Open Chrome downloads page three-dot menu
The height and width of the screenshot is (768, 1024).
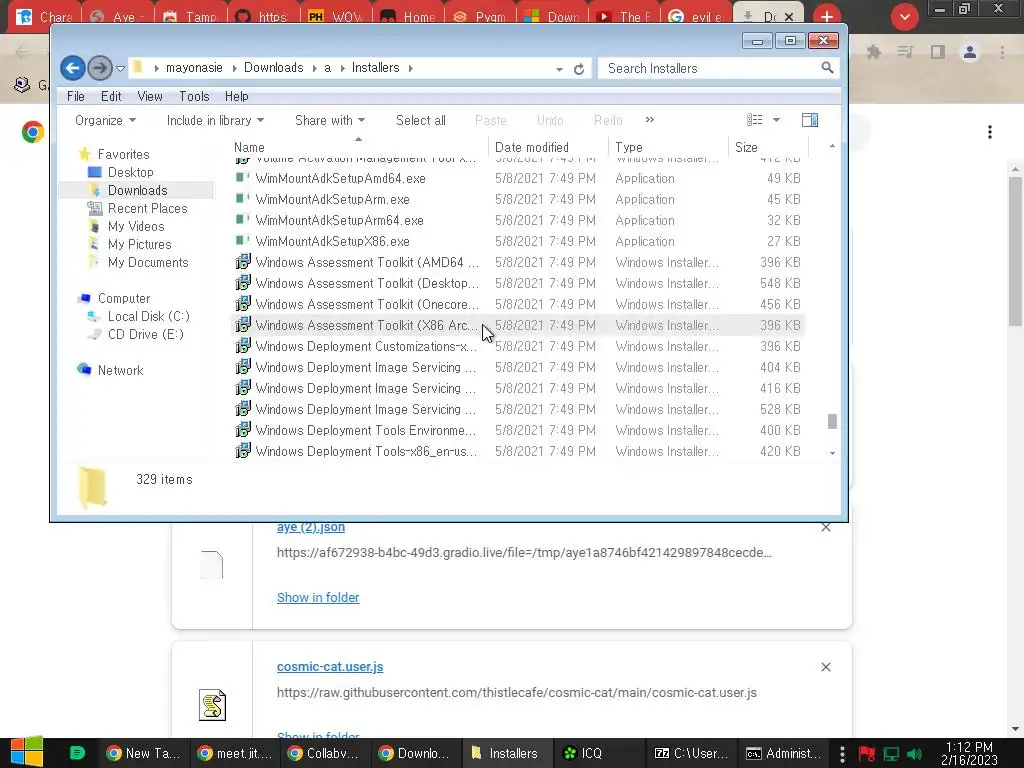click(990, 132)
